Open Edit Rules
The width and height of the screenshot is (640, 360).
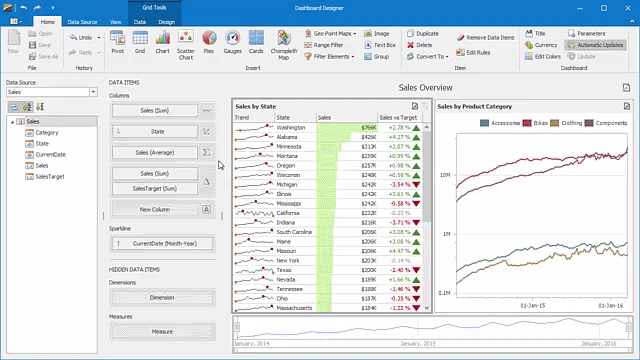coord(473,52)
